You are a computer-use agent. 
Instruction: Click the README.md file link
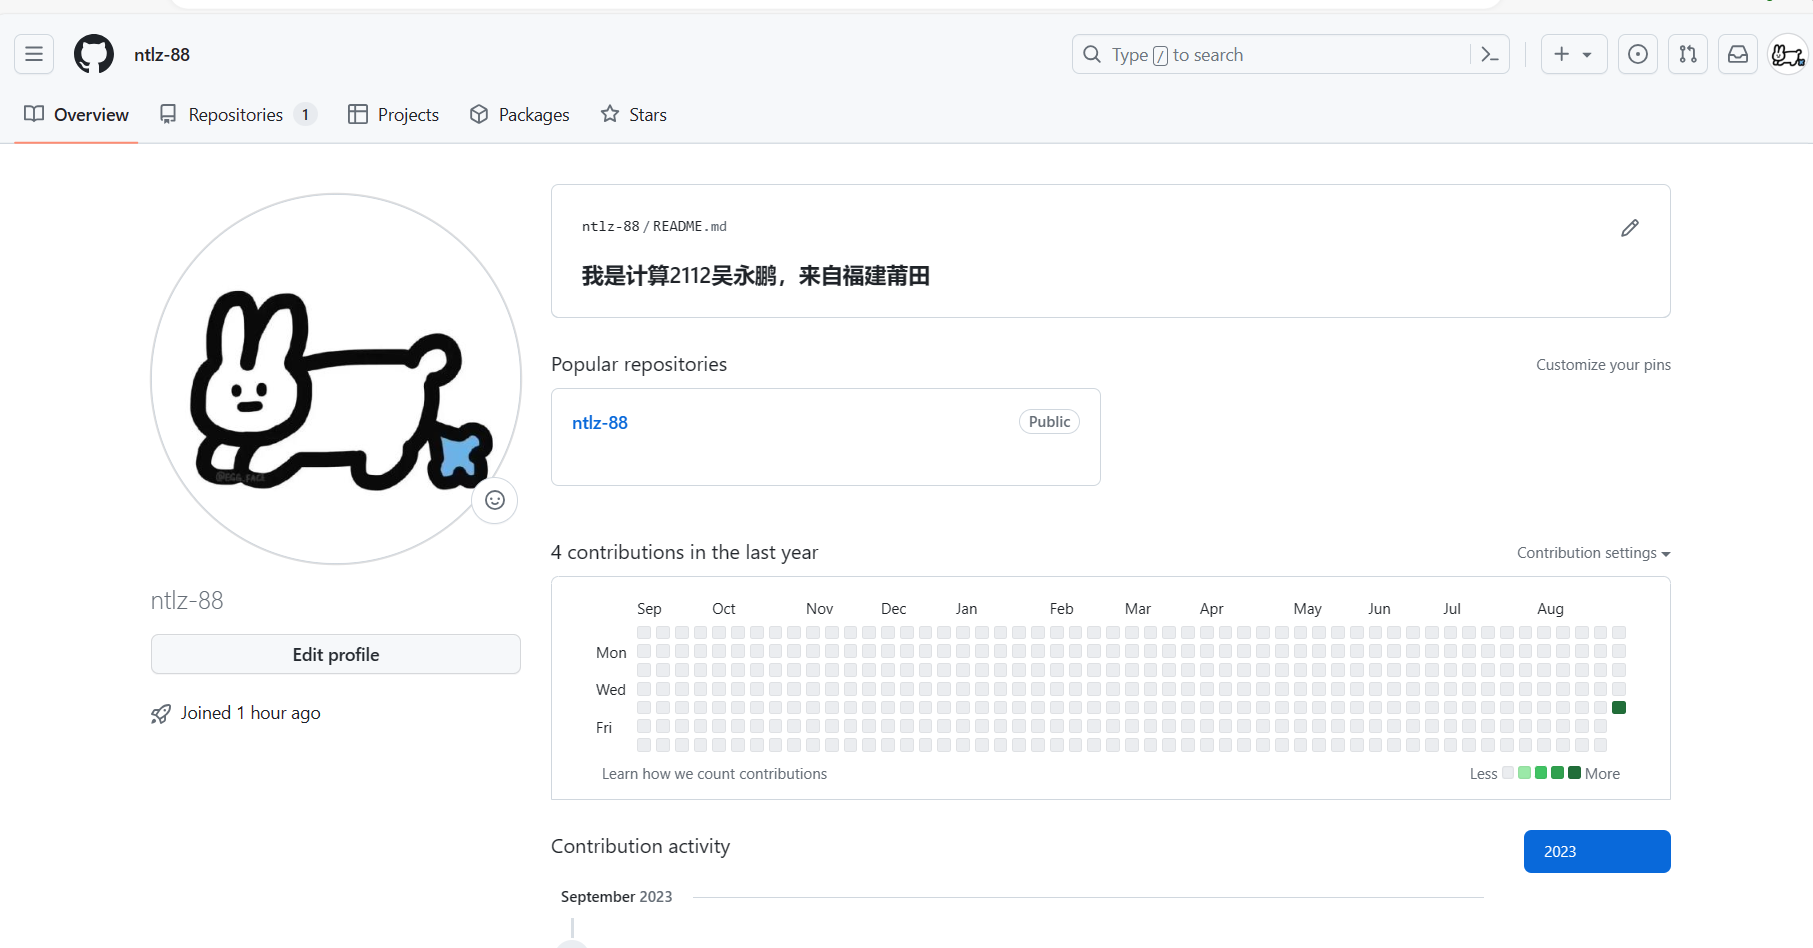click(690, 227)
